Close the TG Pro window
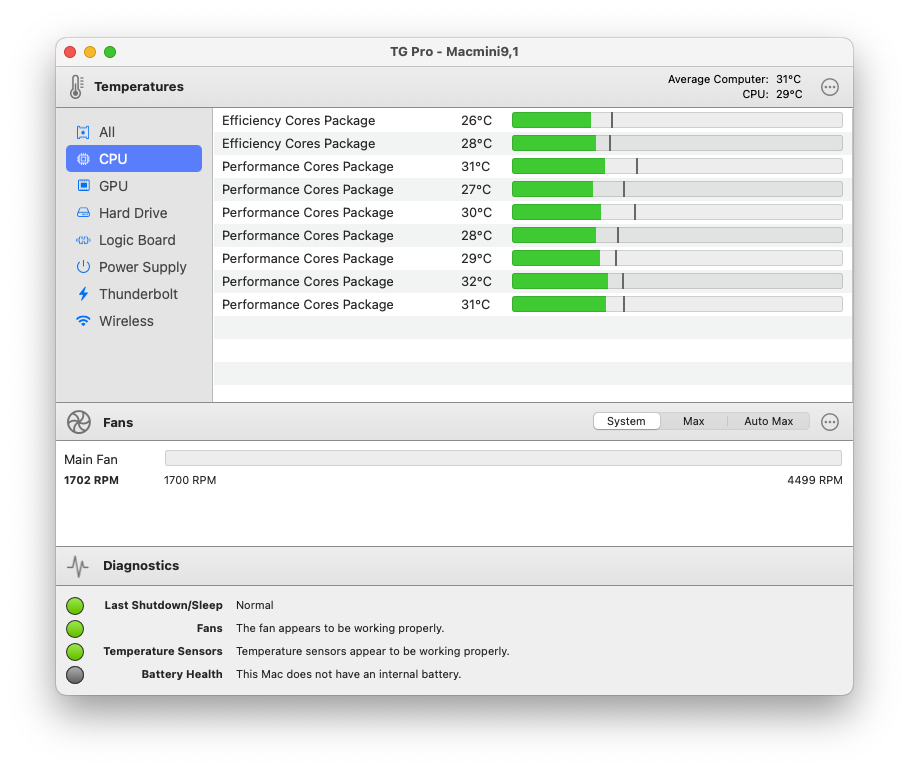Image resolution: width=909 pixels, height=769 pixels. (70, 52)
